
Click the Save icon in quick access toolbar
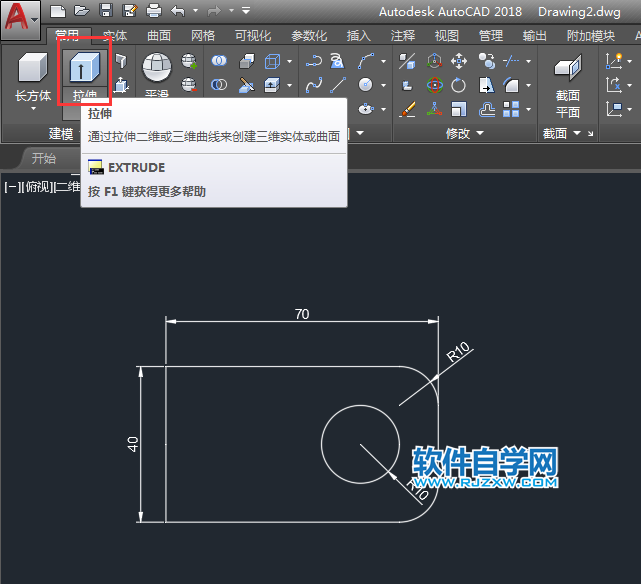pyautogui.click(x=106, y=12)
